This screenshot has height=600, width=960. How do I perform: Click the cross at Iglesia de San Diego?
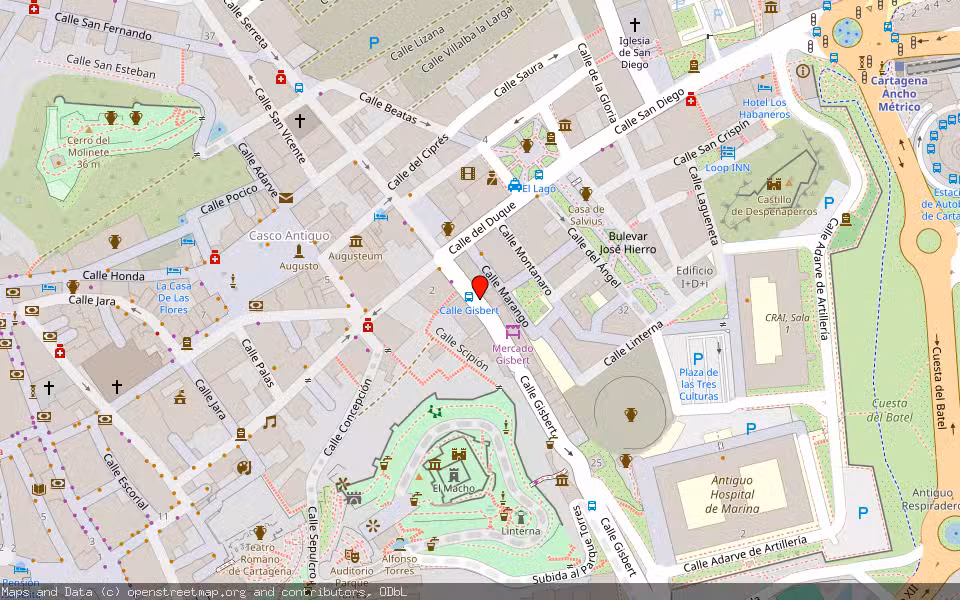point(635,23)
